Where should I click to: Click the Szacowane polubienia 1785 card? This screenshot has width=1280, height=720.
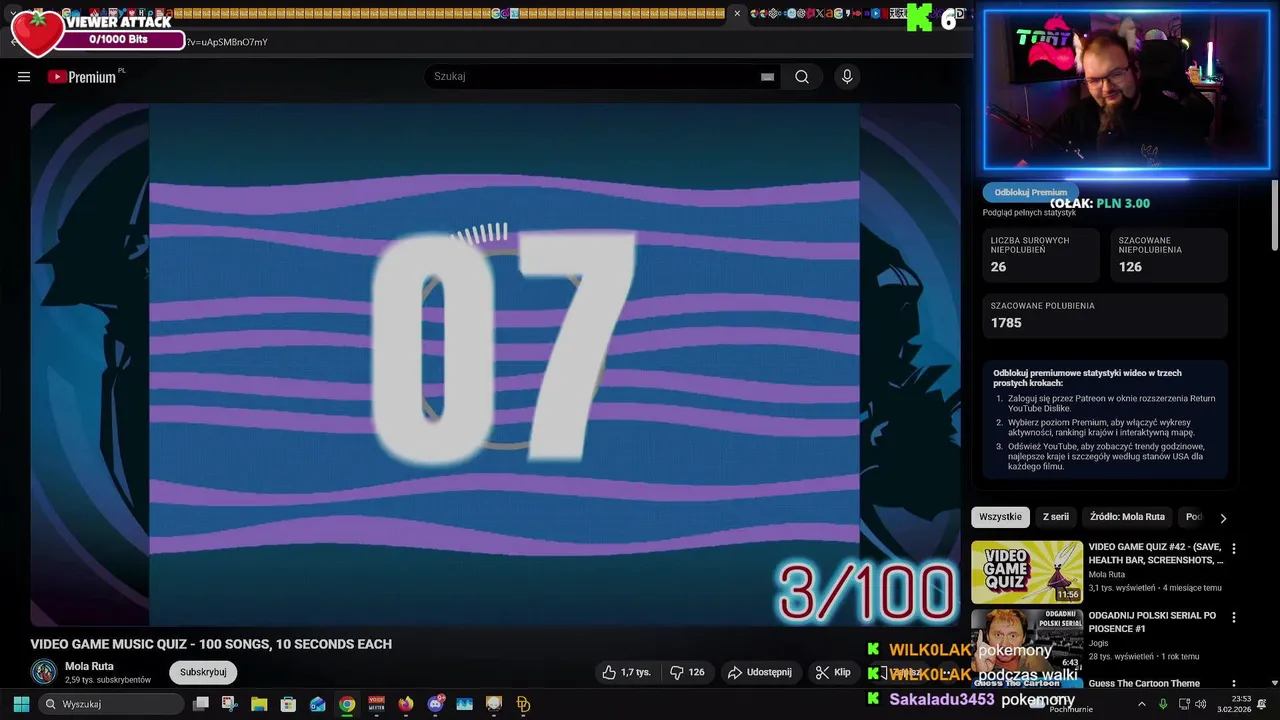pos(1105,315)
